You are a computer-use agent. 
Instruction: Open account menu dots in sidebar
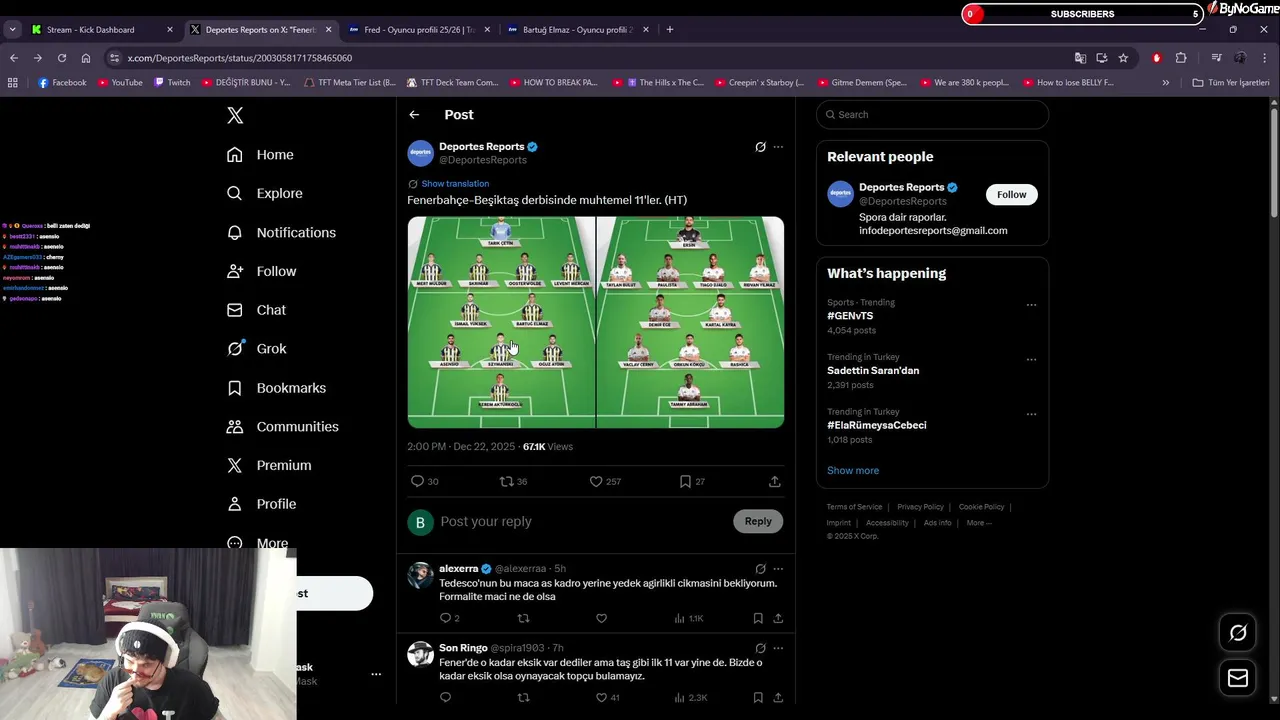(x=376, y=675)
